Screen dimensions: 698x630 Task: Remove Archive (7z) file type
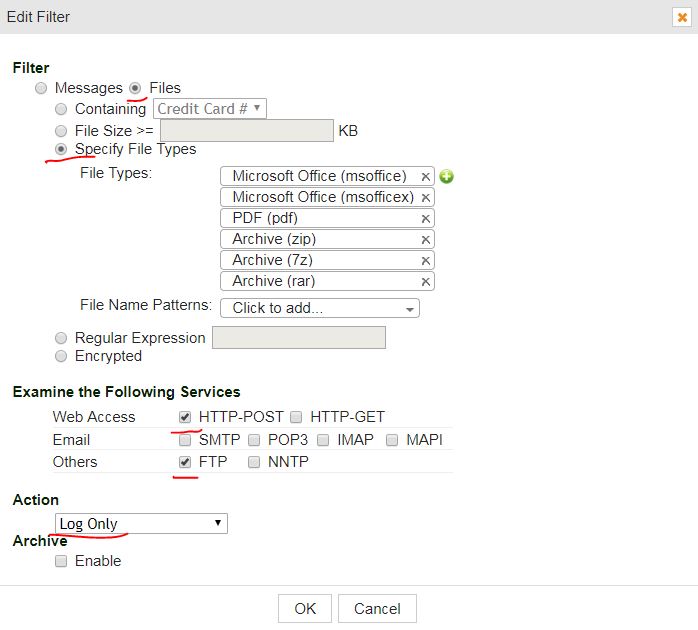pos(426,261)
